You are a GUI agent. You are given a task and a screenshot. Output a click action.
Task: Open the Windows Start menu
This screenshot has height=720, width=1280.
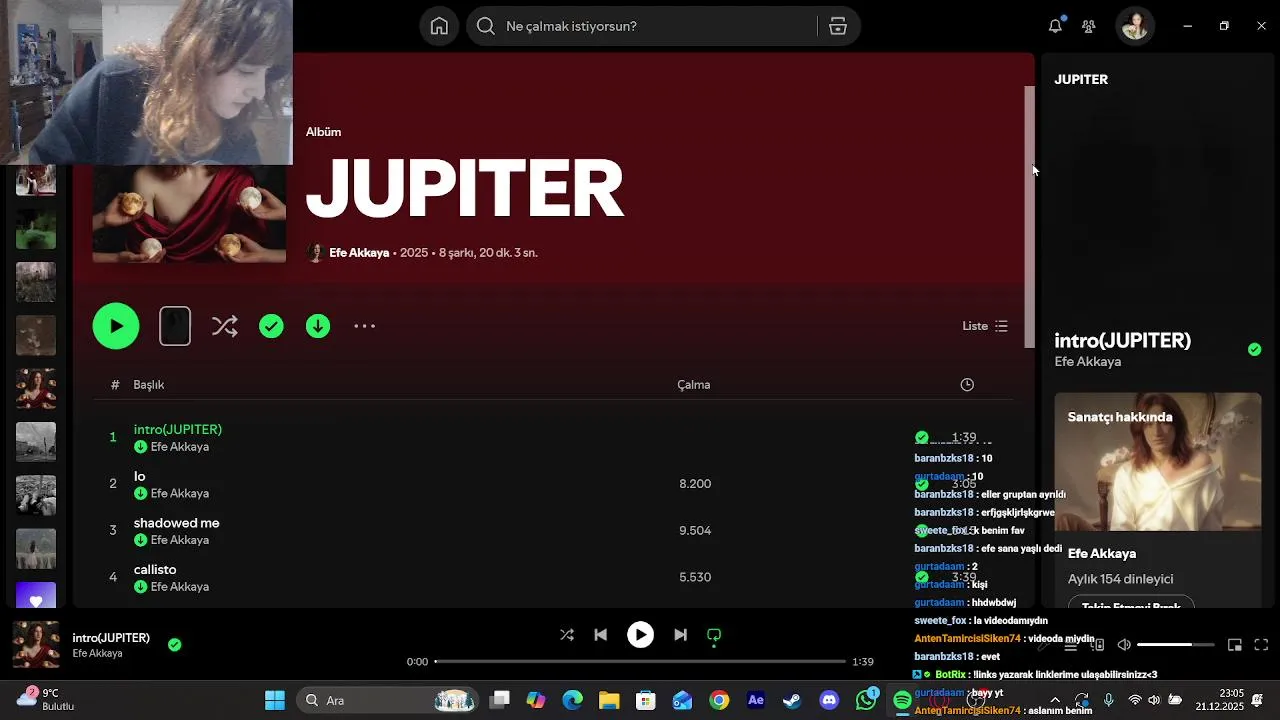coord(275,700)
